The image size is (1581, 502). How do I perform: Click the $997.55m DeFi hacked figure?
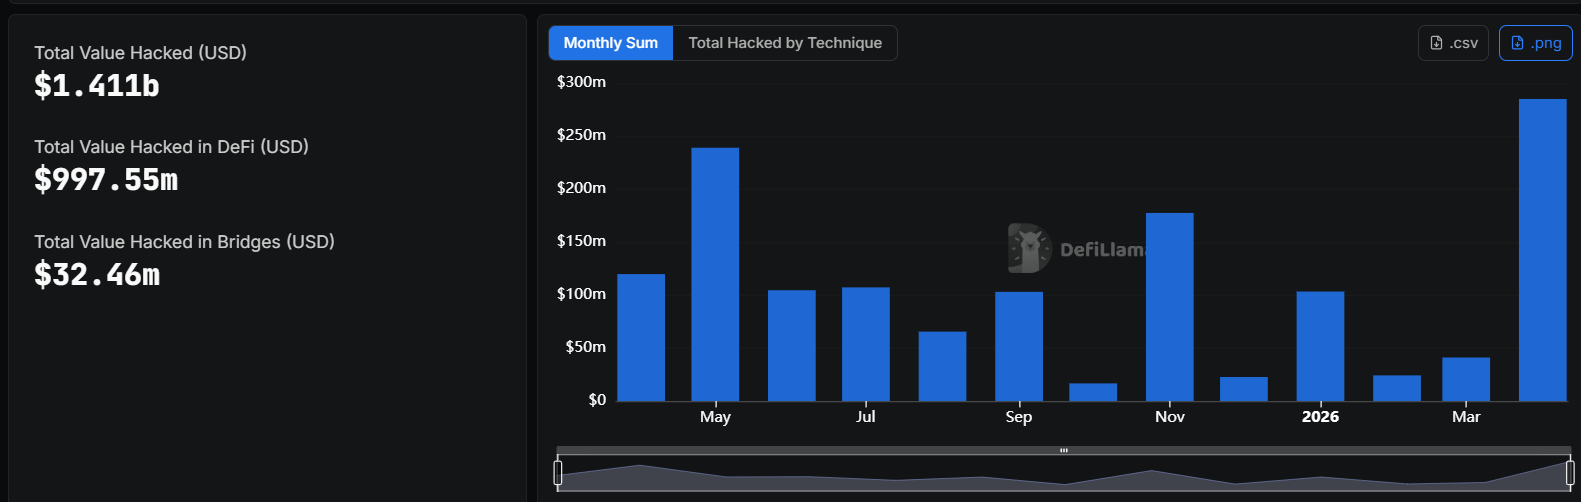(x=106, y=180)
